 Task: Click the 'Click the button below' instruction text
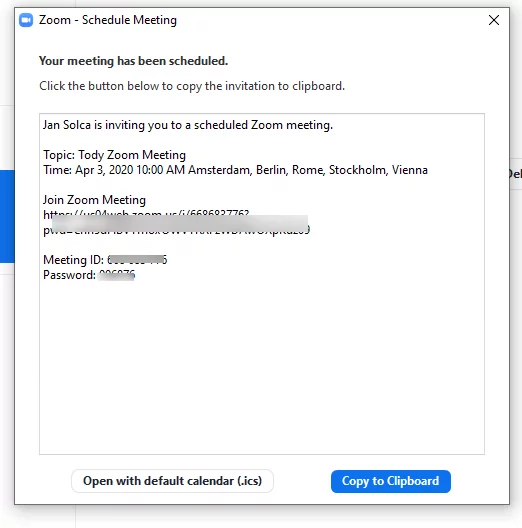(x=192, y=86)
